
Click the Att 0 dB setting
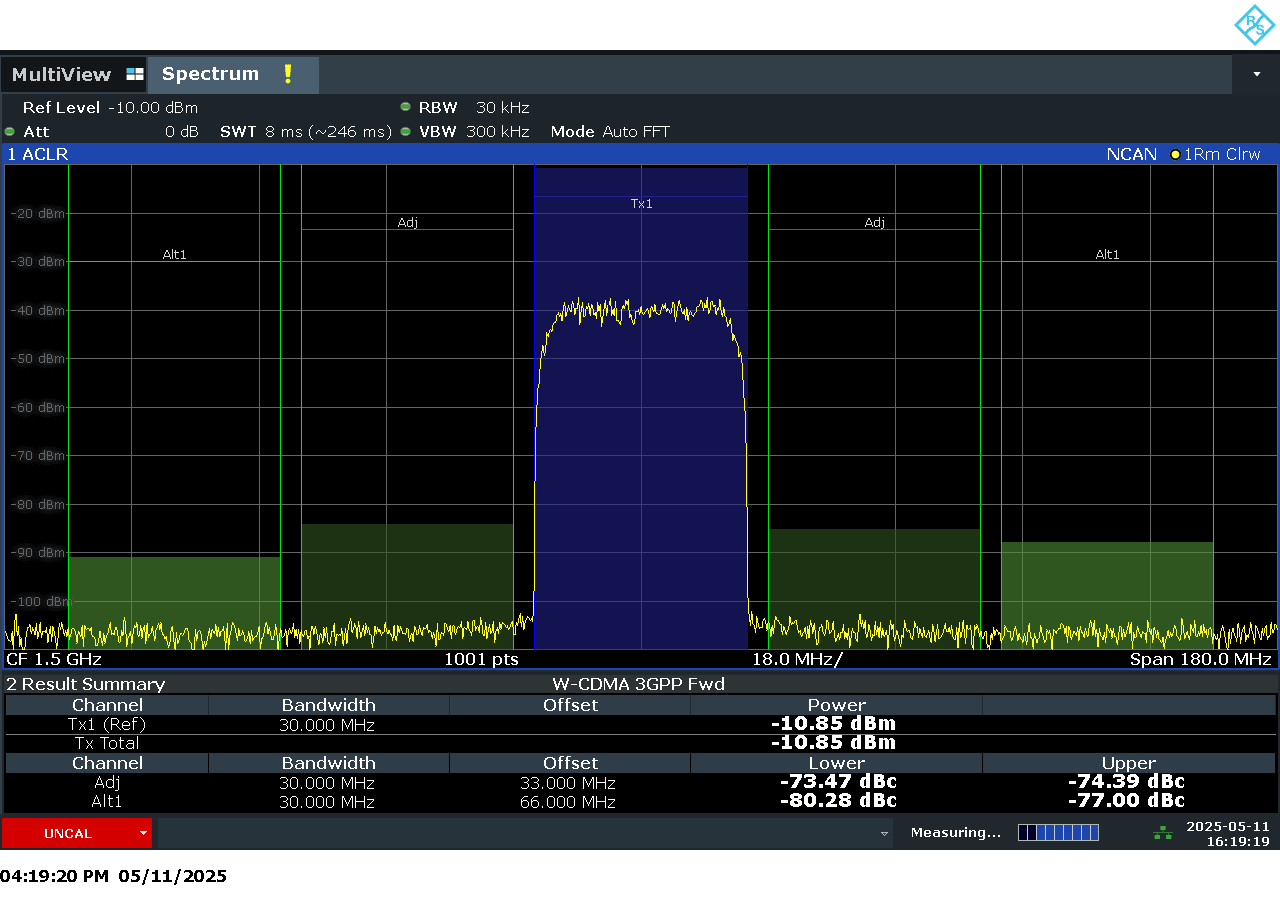pos(110,131)
